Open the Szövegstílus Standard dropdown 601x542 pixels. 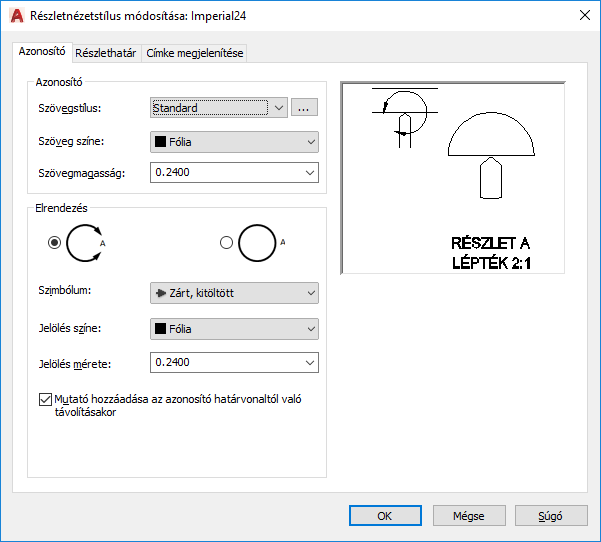click(x=219, y=108)
